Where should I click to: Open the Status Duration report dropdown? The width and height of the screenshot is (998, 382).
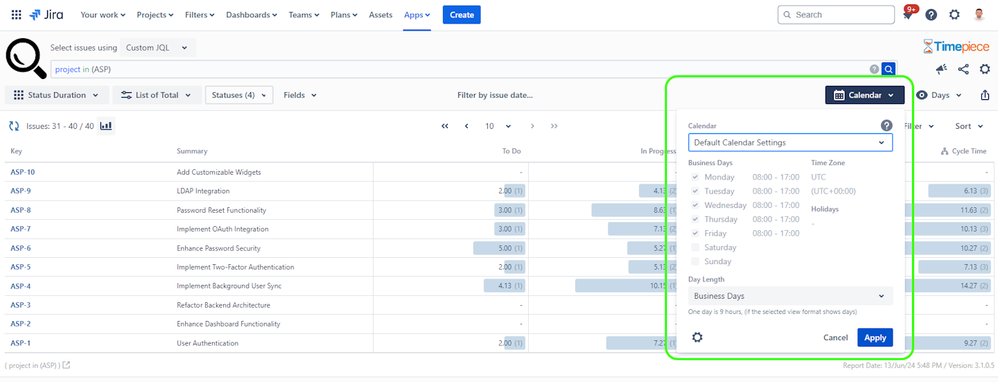57,95
